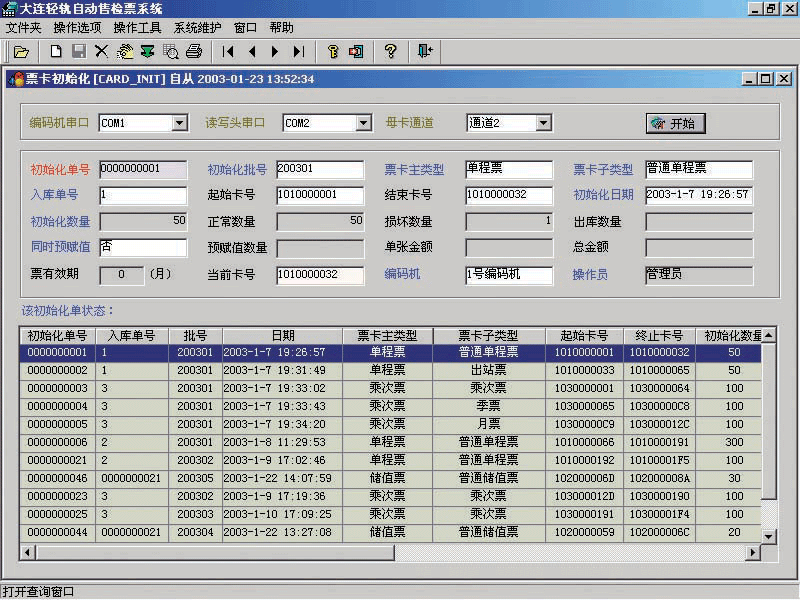
Task: Click the exit door icon in toolbar
Action: tap(425, 51)
